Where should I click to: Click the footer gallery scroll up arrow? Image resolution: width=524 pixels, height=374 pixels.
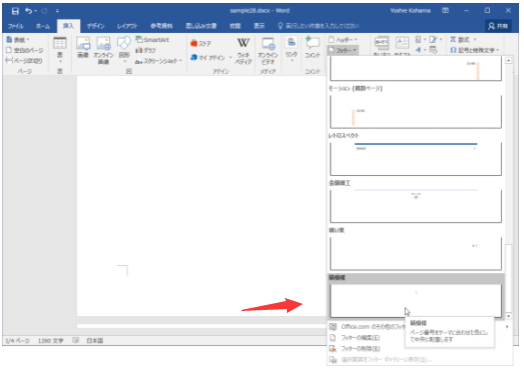click(508, 60)
